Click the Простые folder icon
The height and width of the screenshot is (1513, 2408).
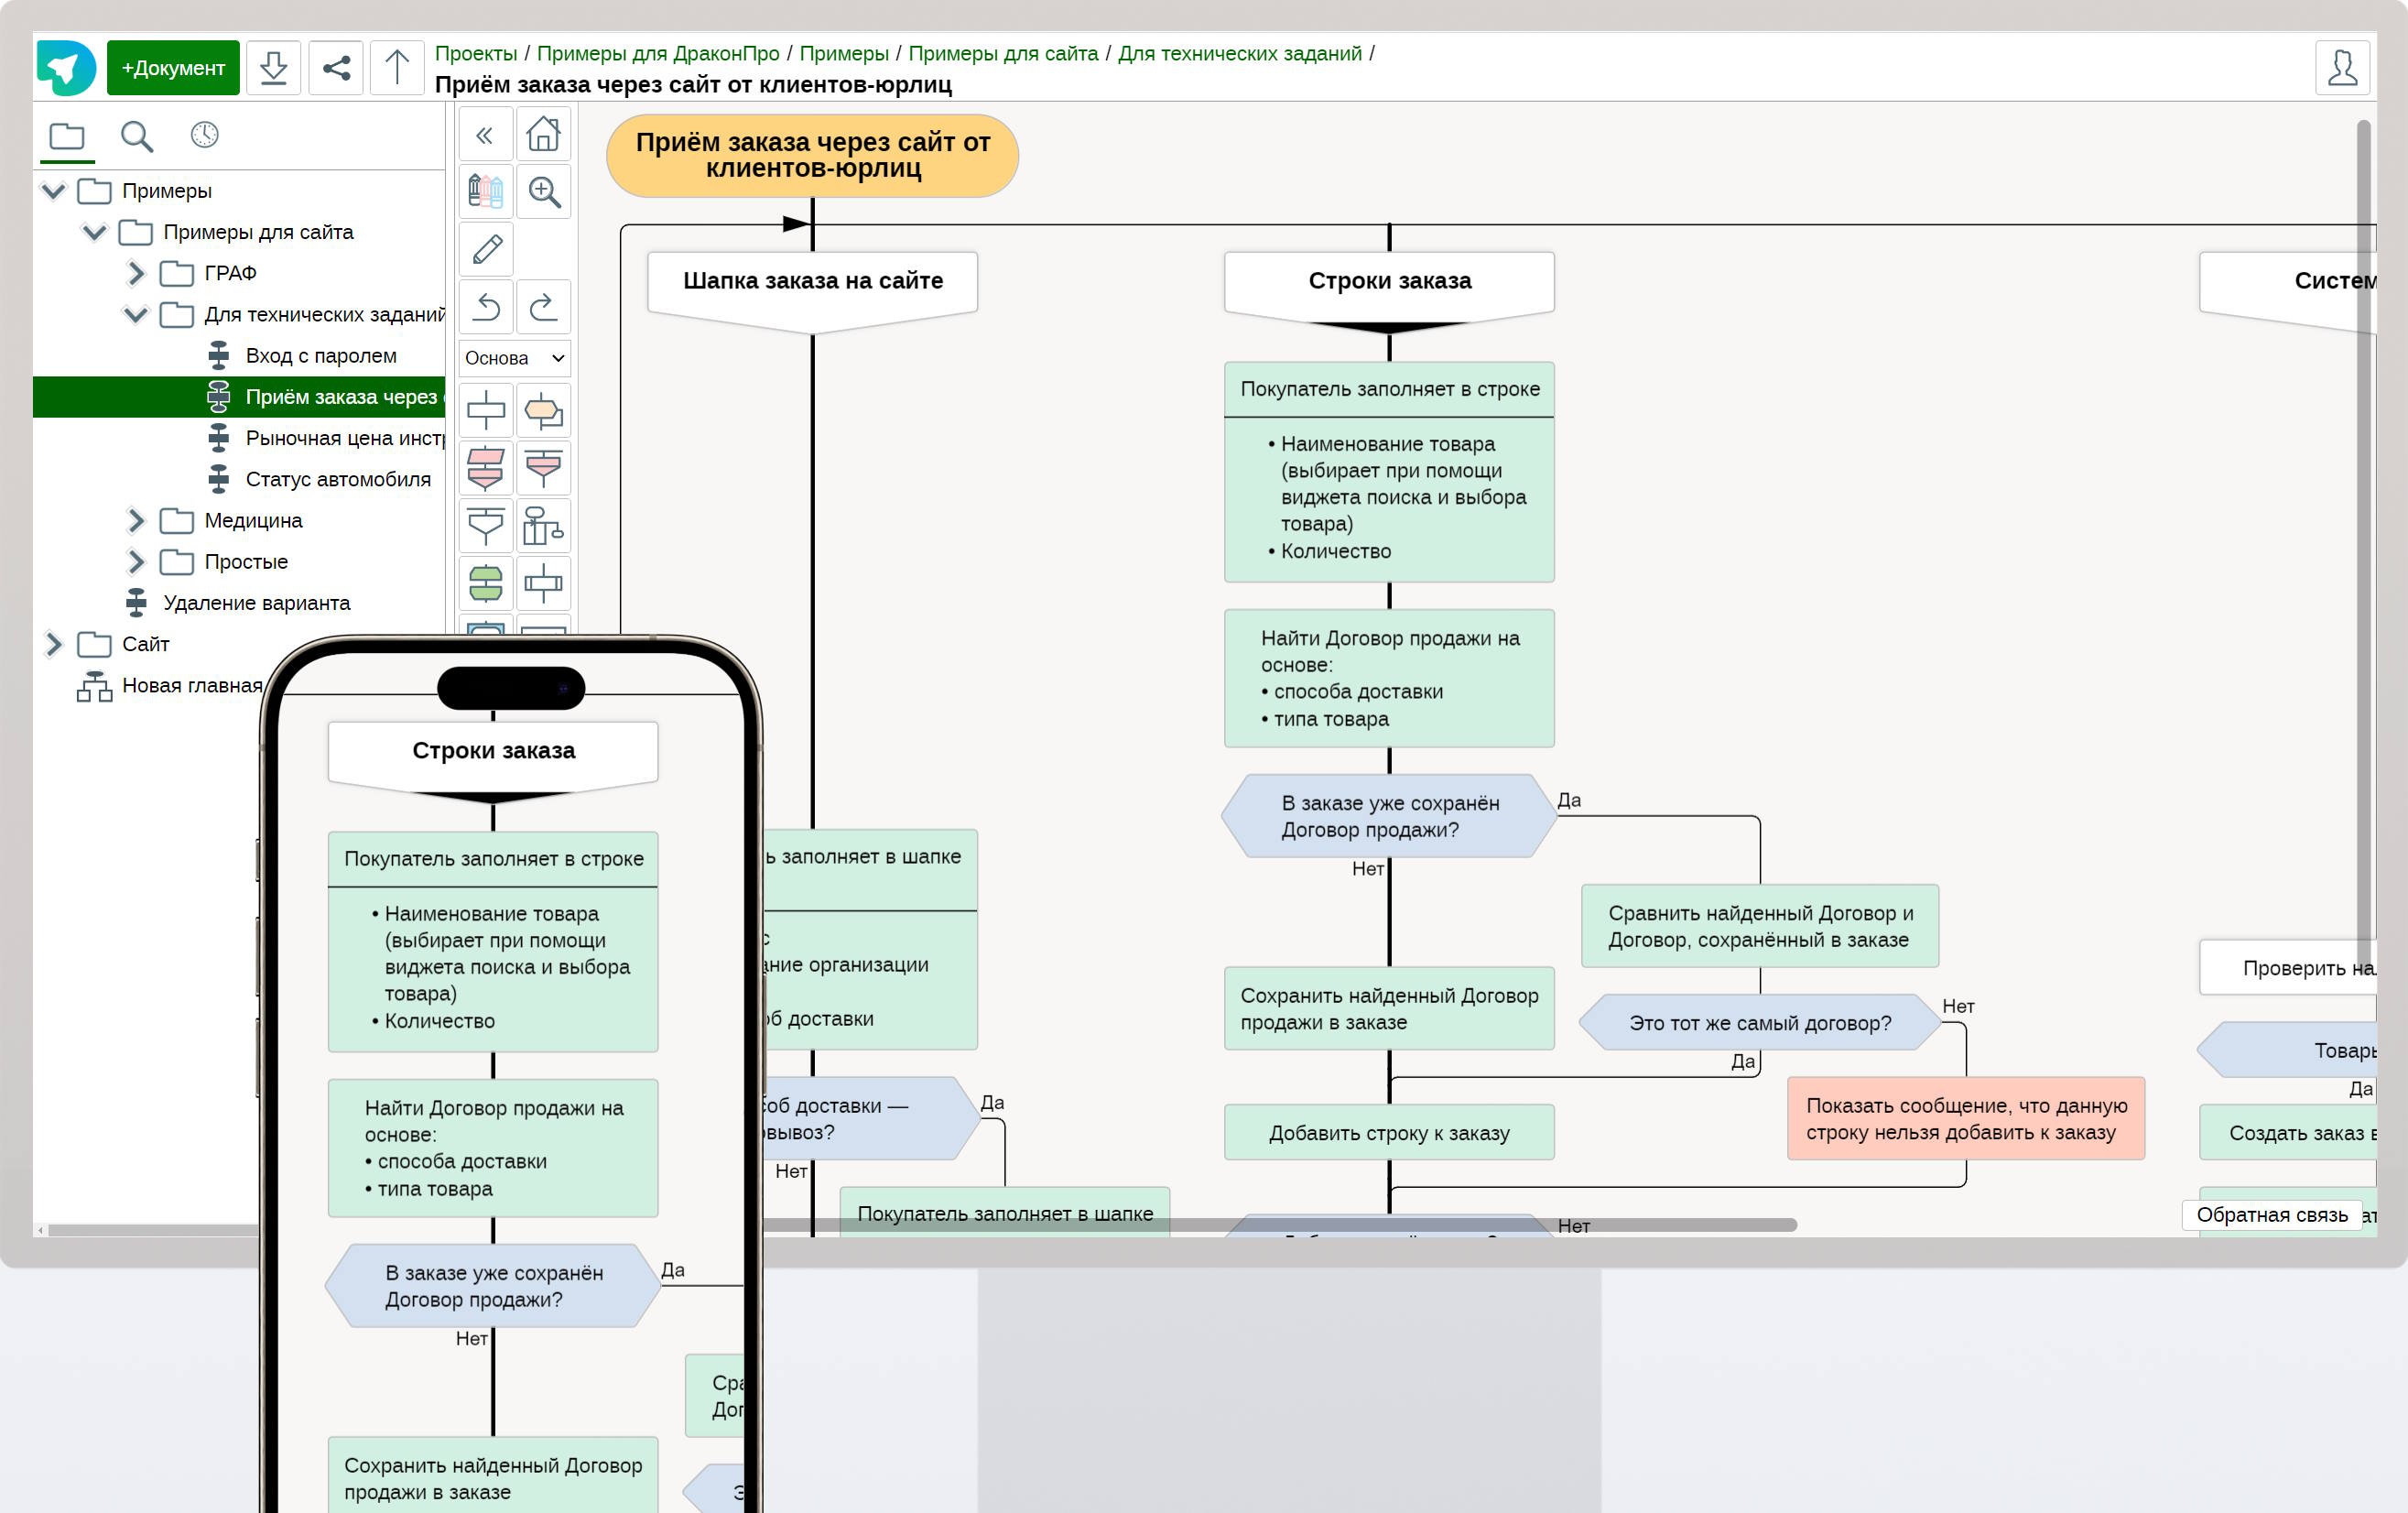[x=177, y=562]
